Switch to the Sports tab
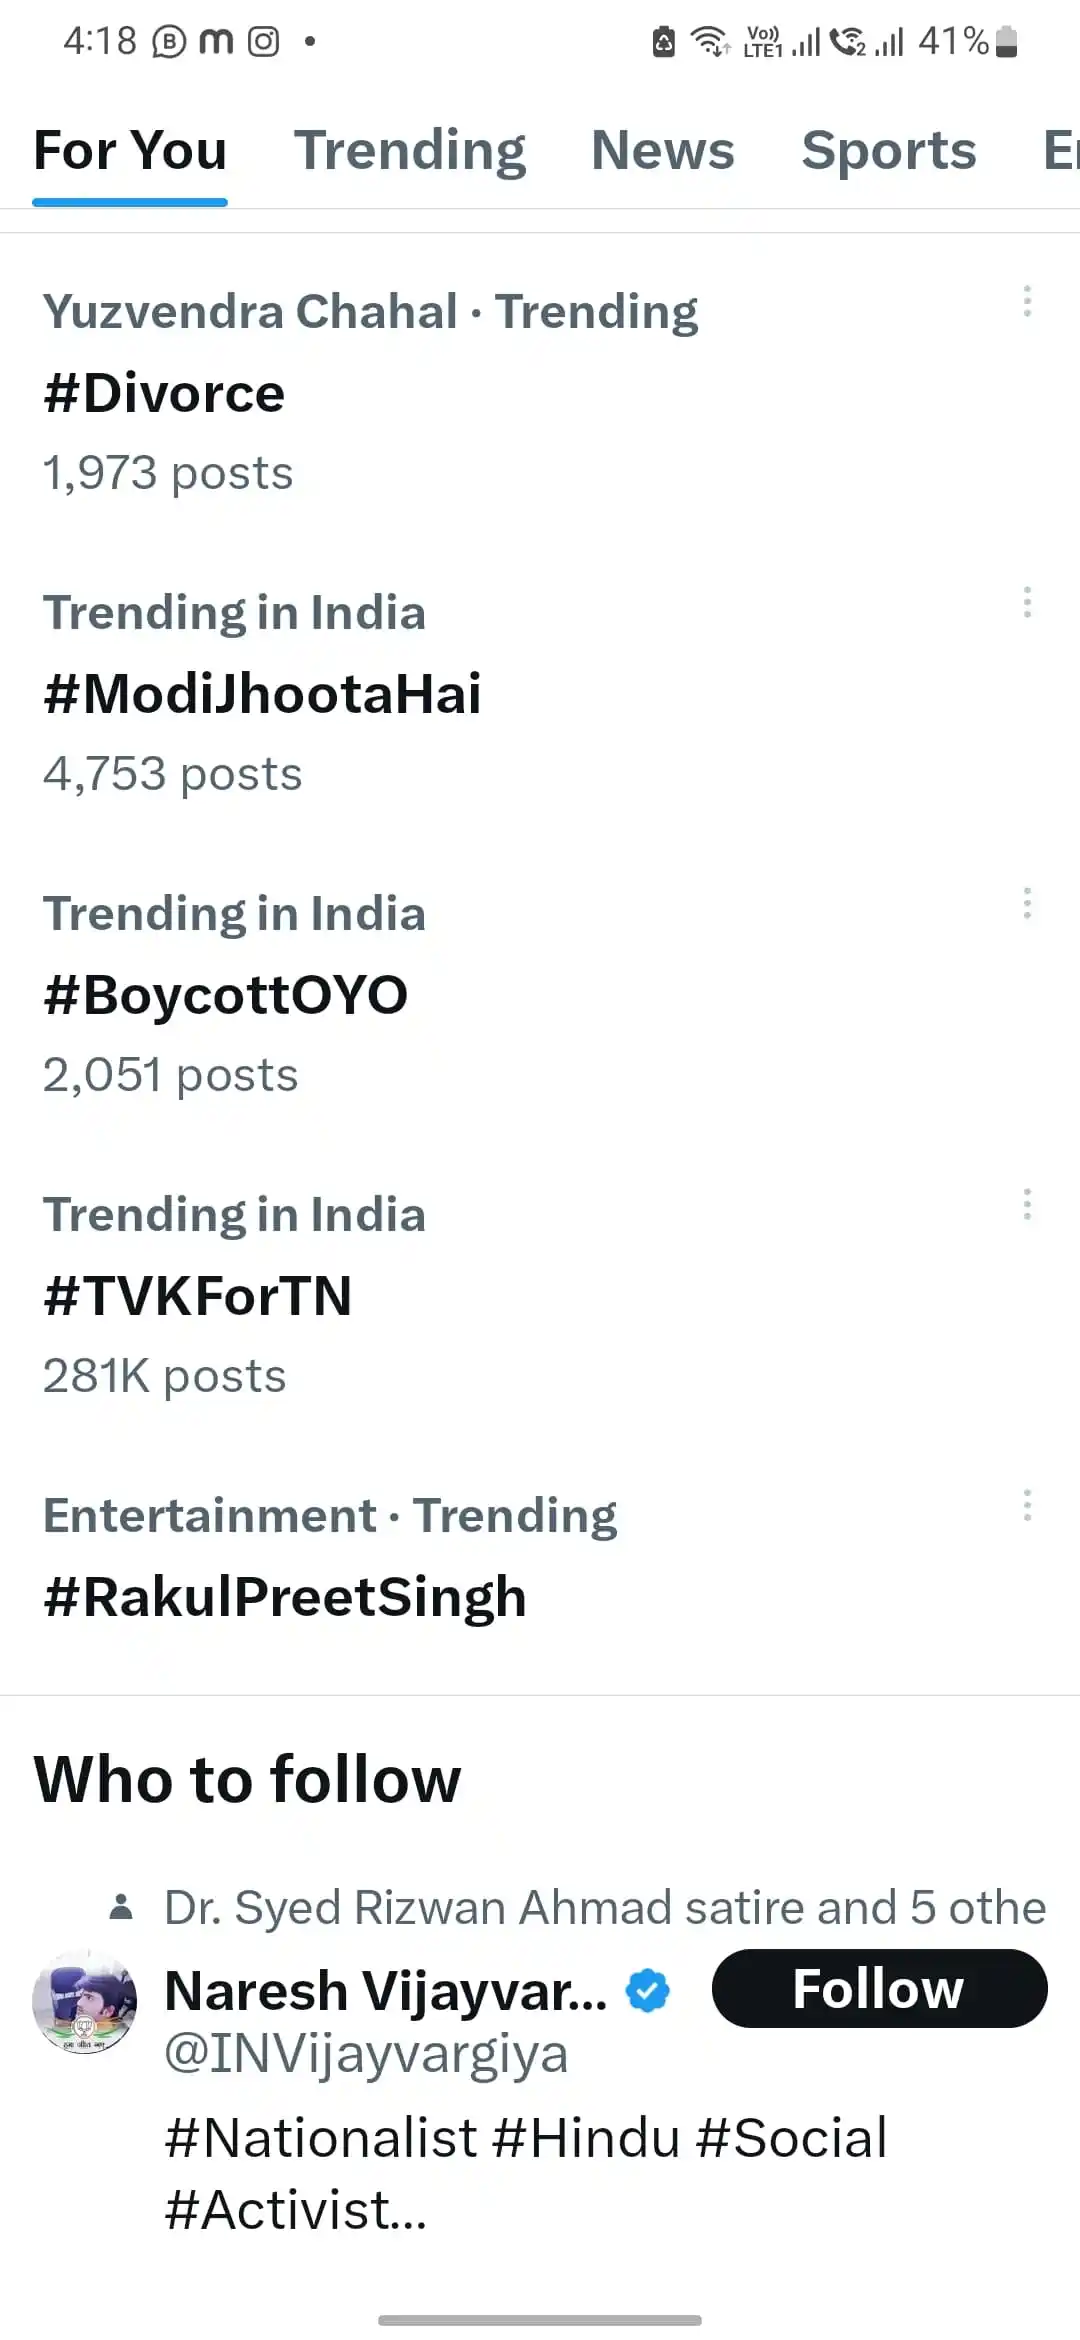The height and width of the screenshot is (2340, 1080). pyautogui.click(x=889, y=151)
